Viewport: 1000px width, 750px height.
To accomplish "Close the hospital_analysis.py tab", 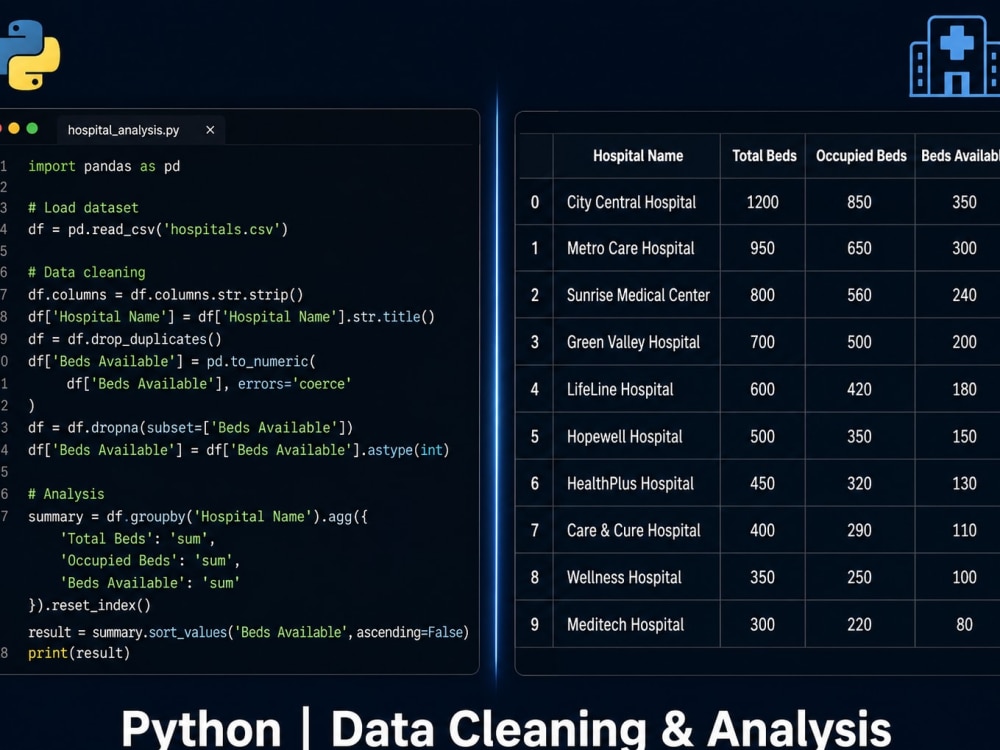I will coord(210,130).
